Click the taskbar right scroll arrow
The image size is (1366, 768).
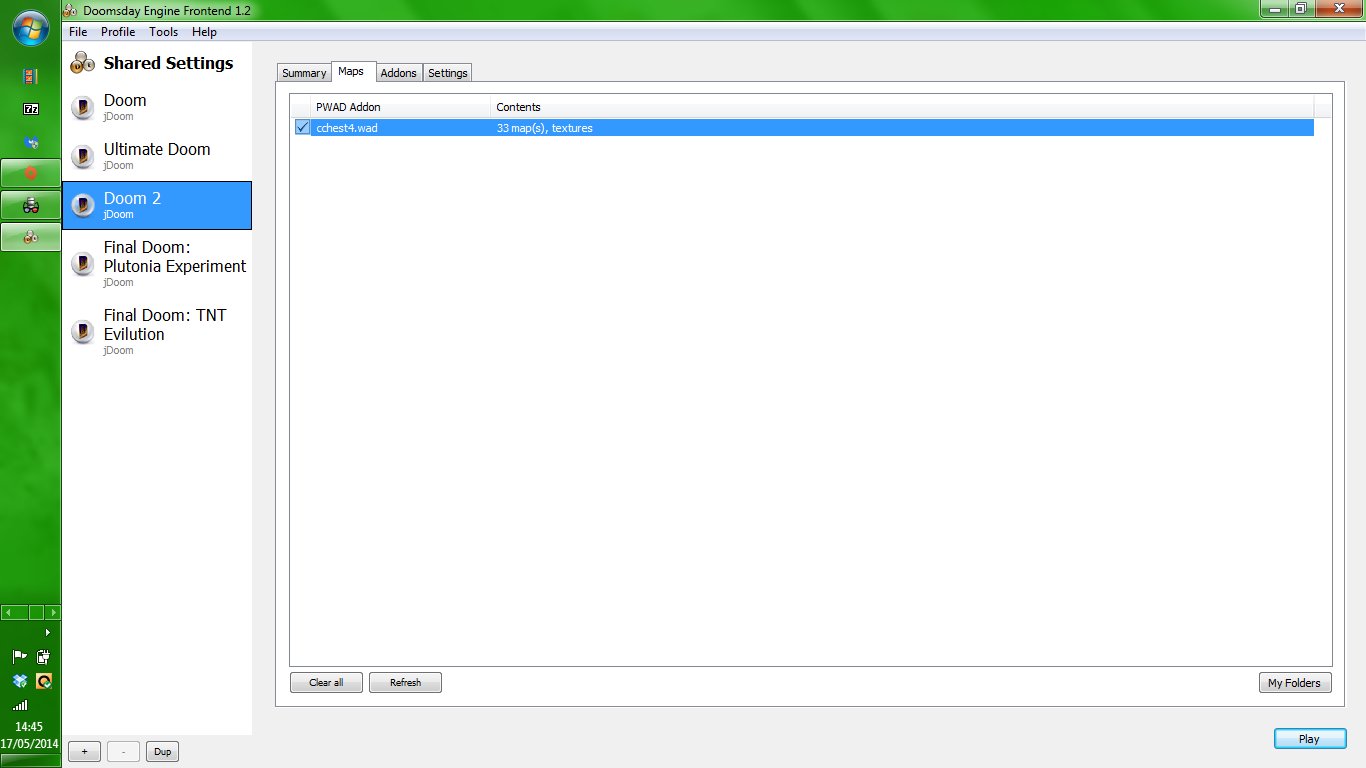[53, 612]
